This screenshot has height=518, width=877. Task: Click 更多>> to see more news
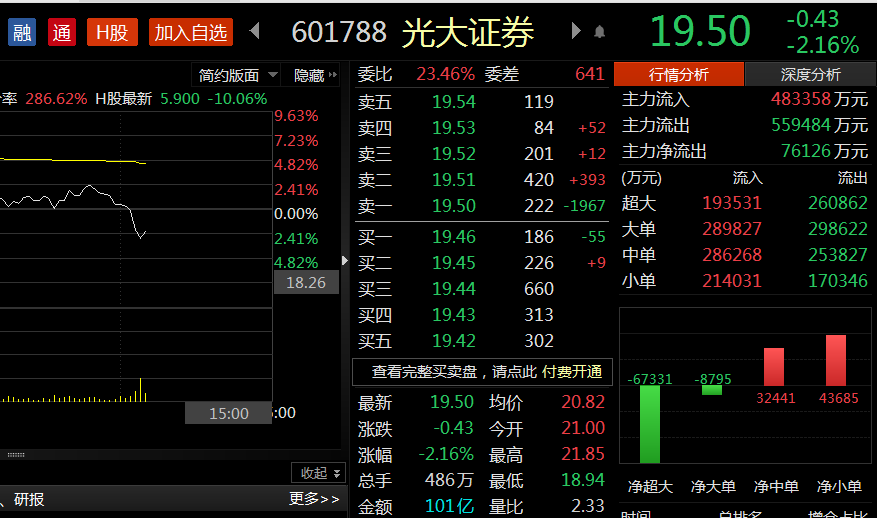(x=314, y=499)
